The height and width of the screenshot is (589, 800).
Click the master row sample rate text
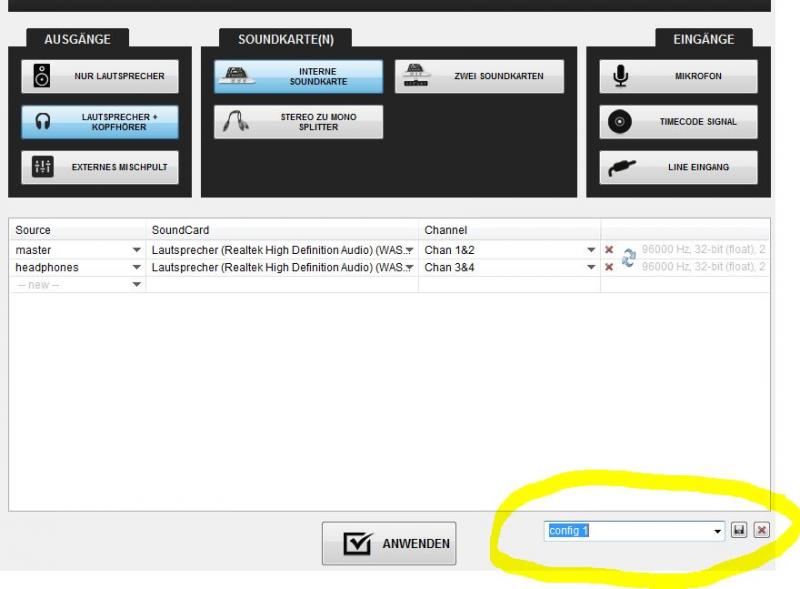(x=704, y=249)
